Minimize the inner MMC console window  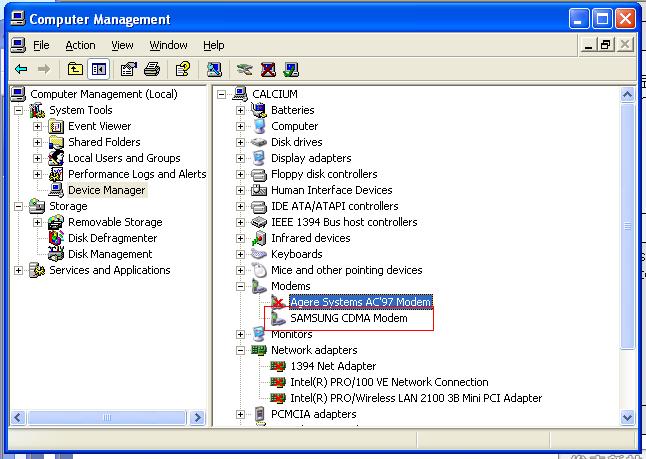coord(588,44)
